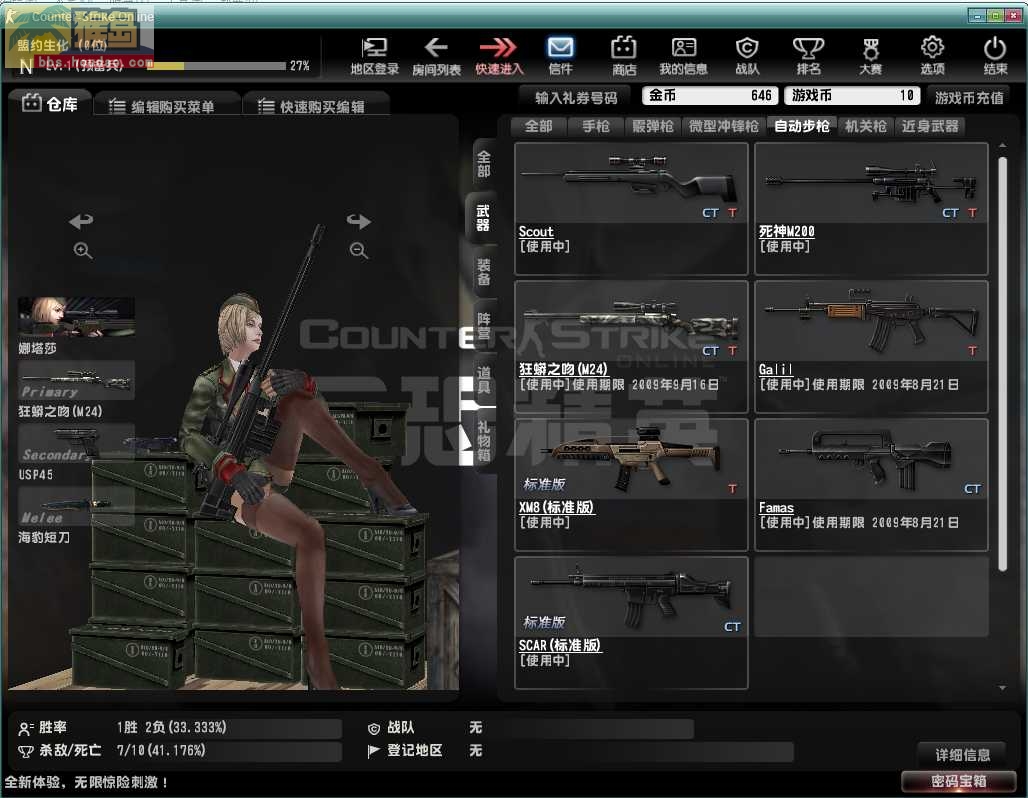Rotate character left with curved arrow

point(81,221)
